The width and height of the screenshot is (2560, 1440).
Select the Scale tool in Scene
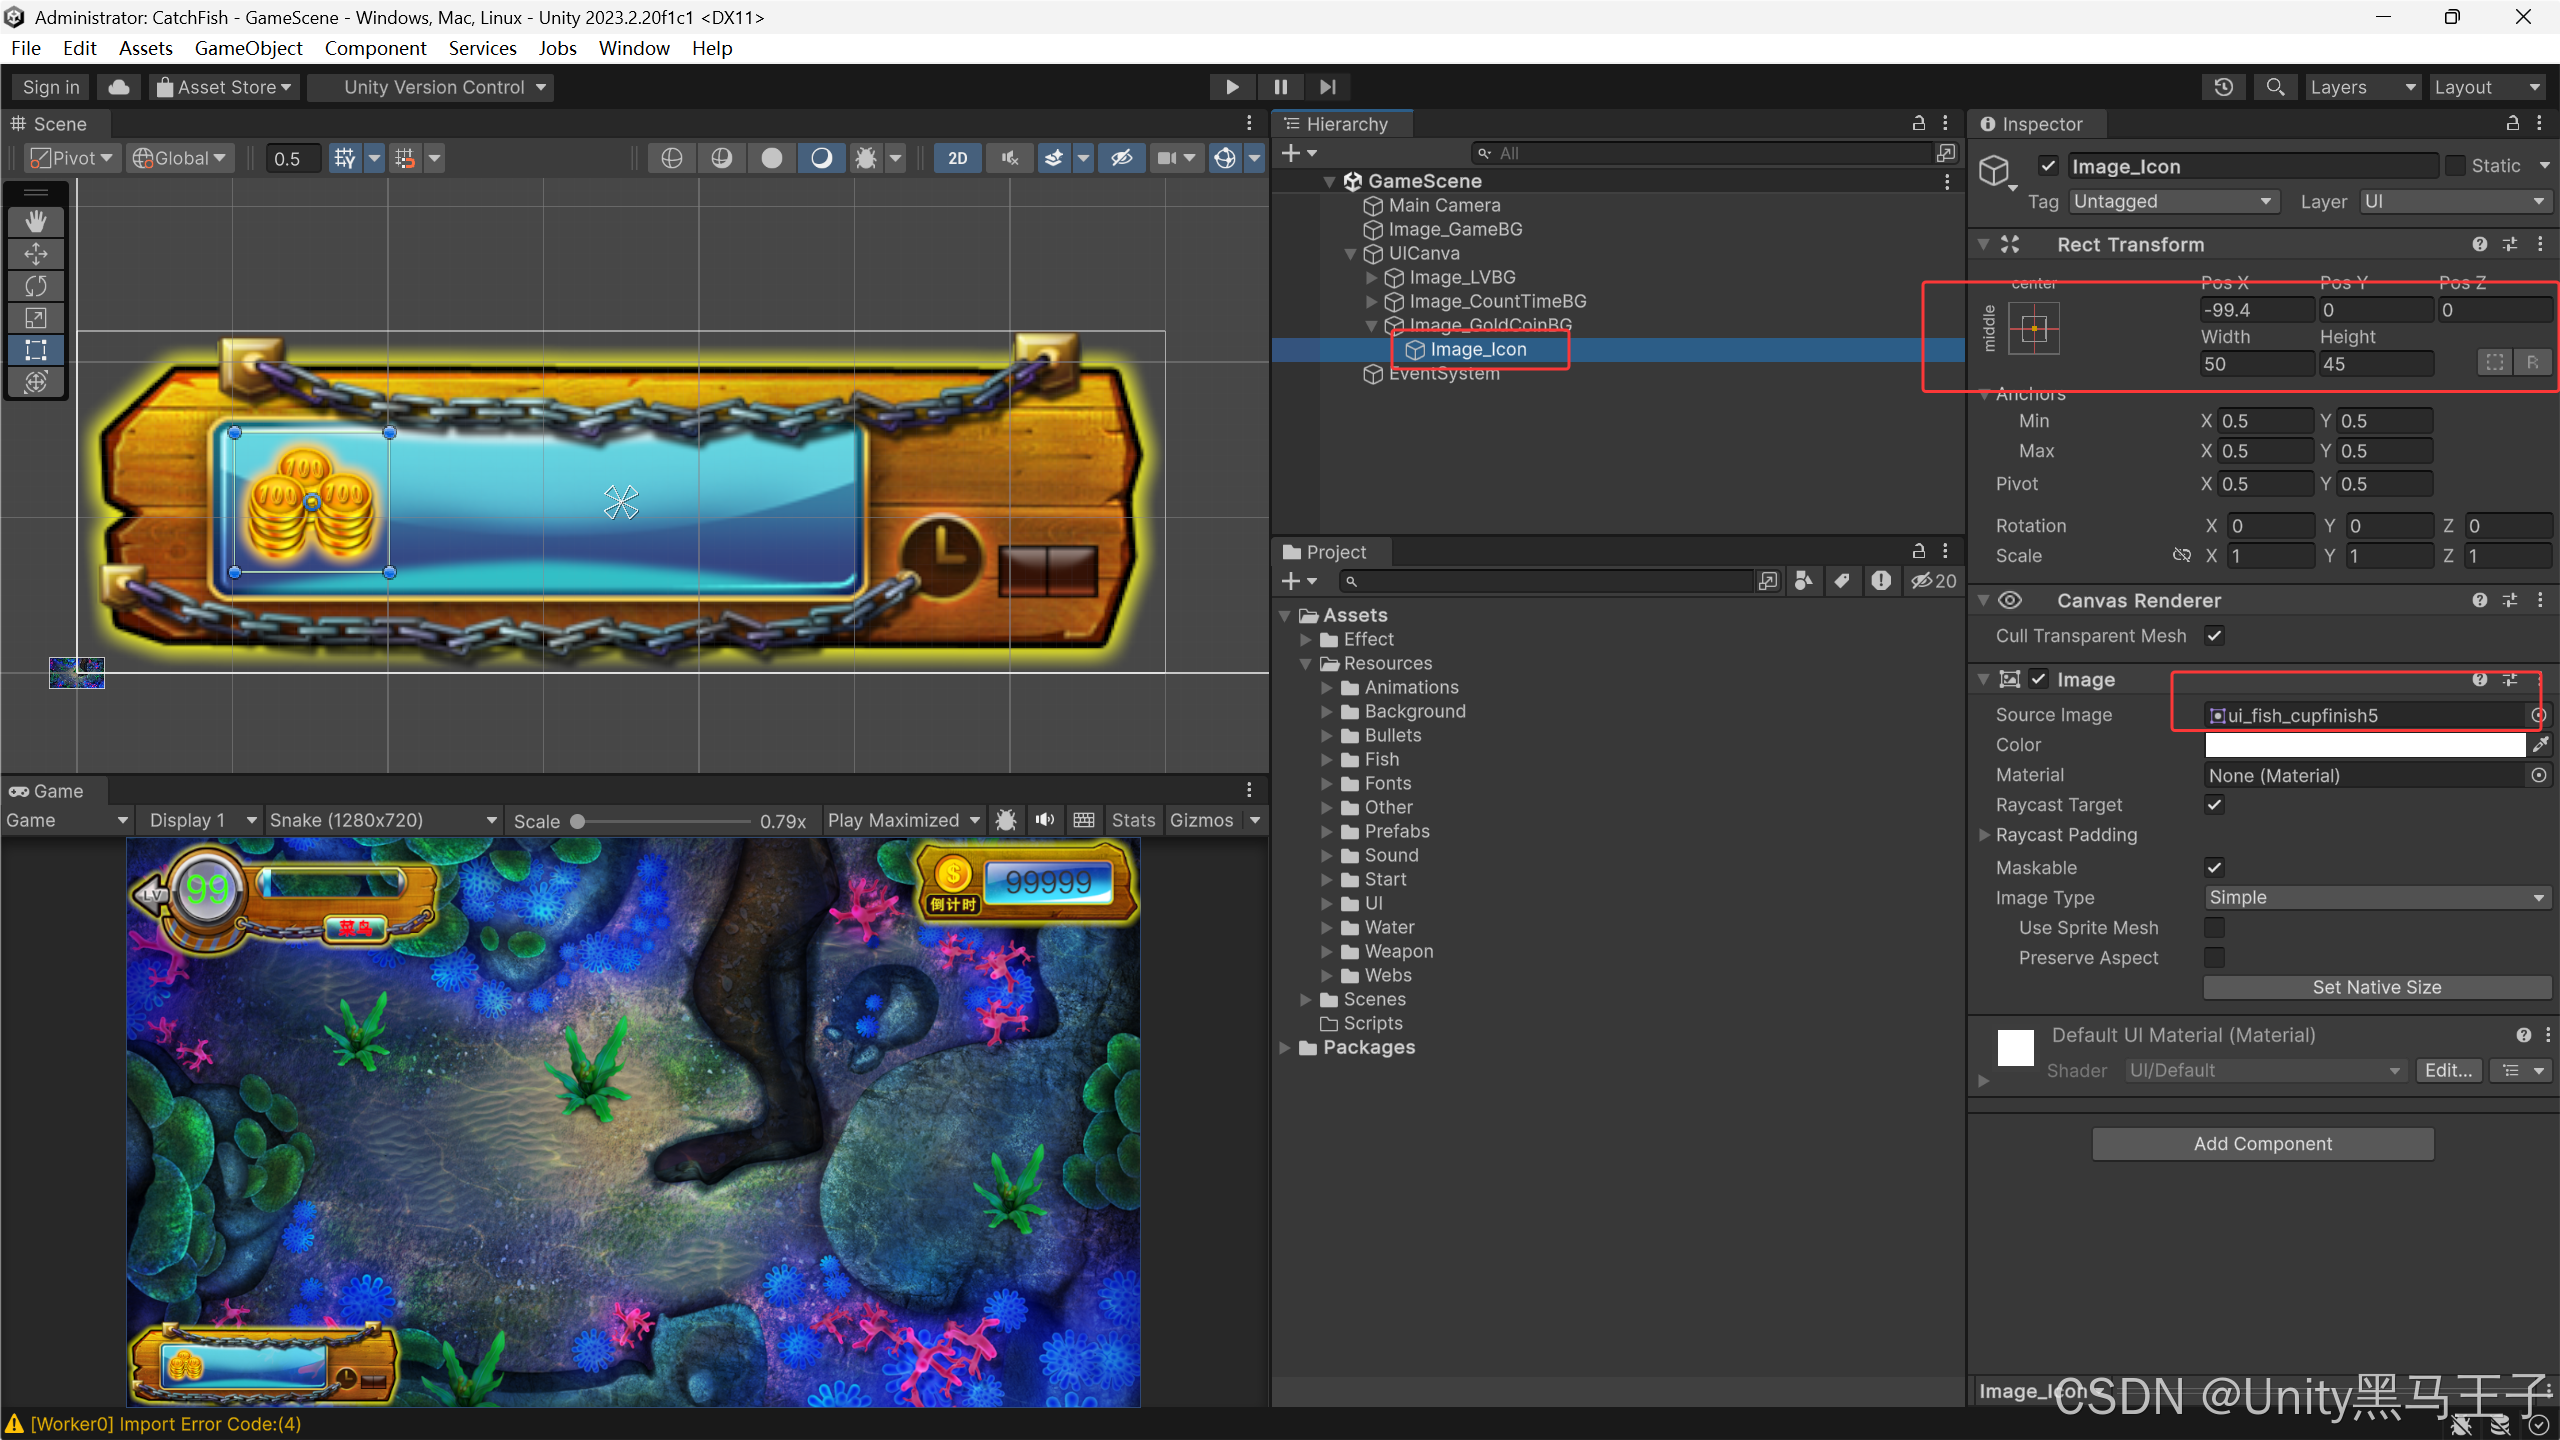(x=36, y=318)
